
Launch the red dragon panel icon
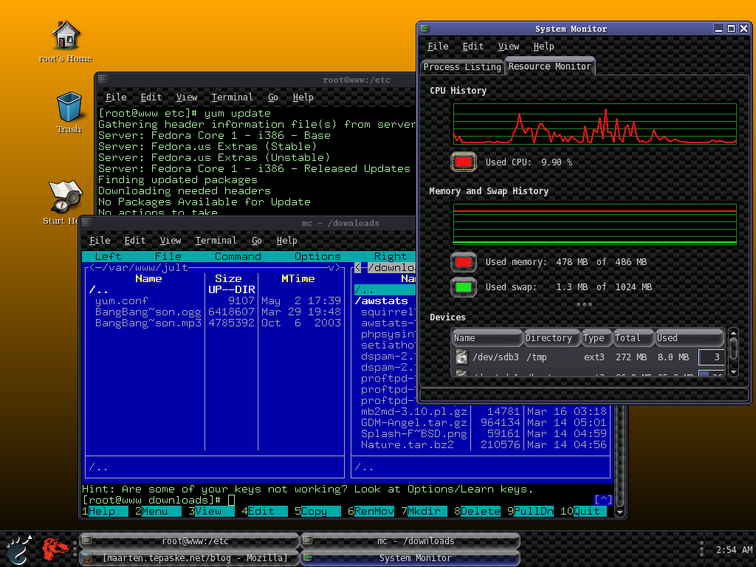coord(54,548)
